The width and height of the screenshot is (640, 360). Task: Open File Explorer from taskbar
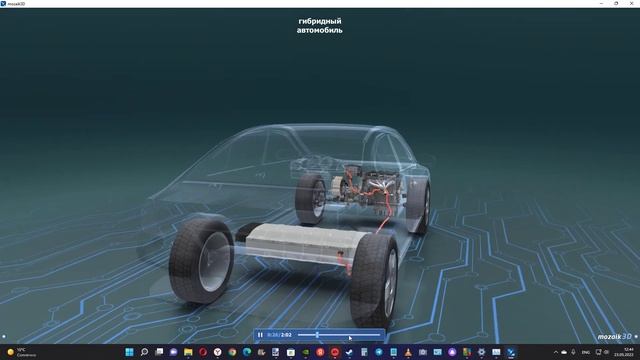pos(188,352)
